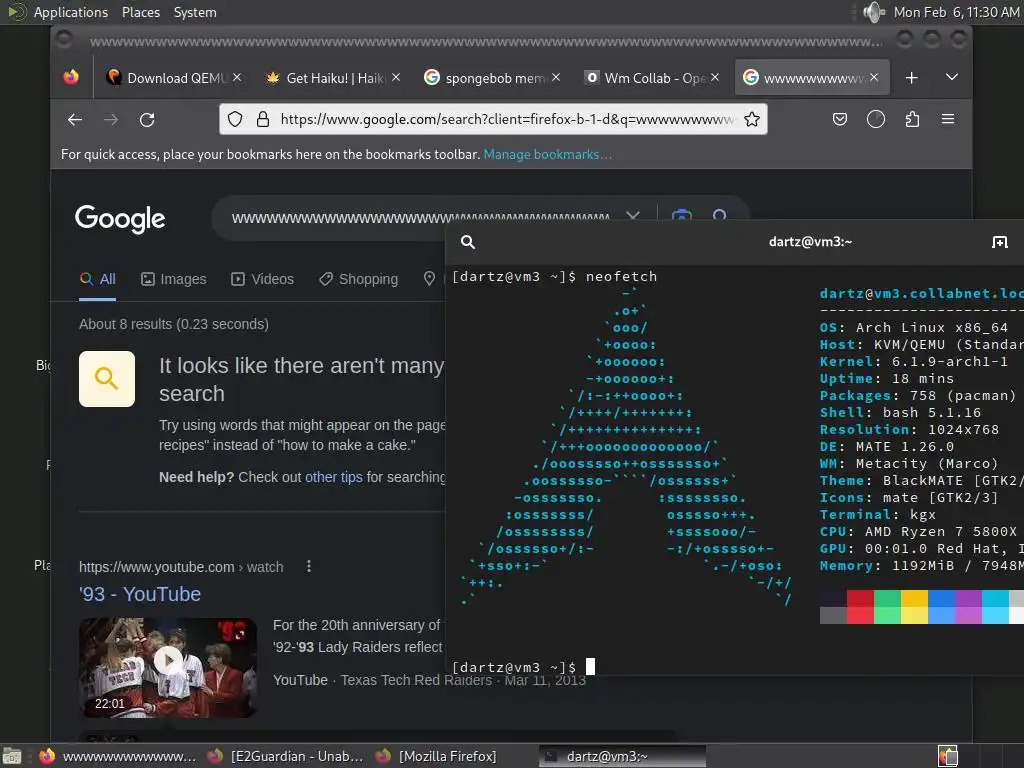
Task: Click the Kernel: 6.1.9-arch1-1 line
Action: pyautogui.click(x=914, y=362)
